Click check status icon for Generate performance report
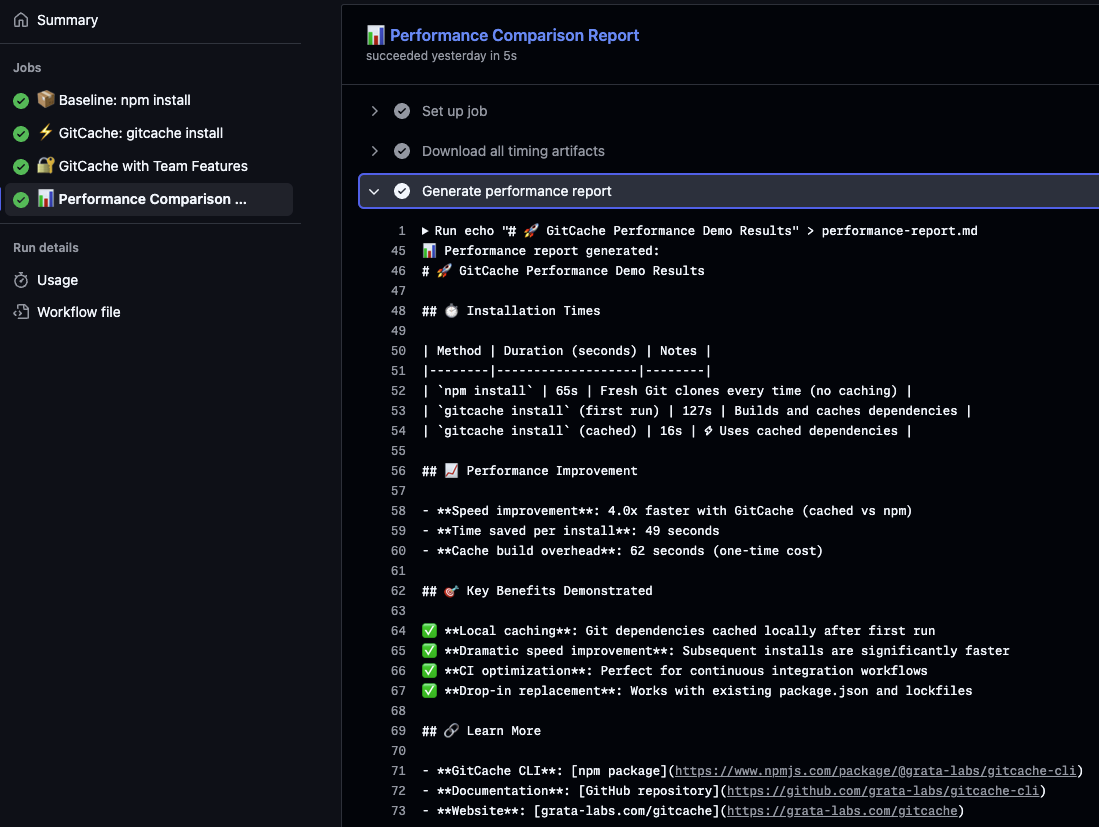 coord(402,191)
